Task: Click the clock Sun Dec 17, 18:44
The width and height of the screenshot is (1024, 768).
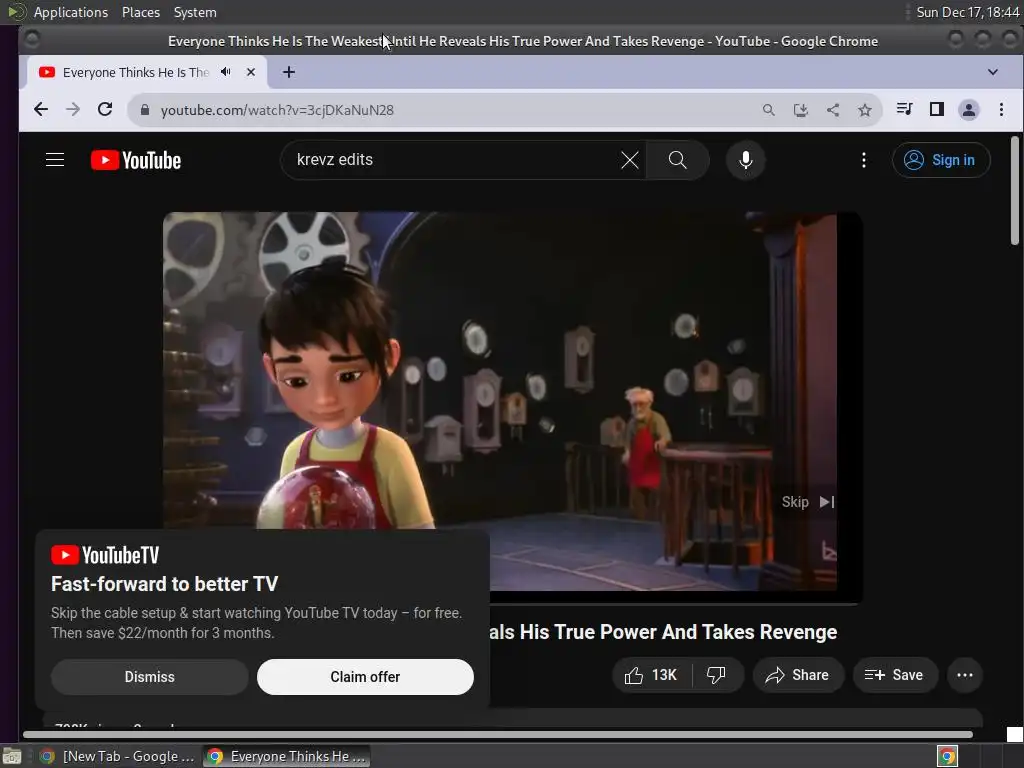Action: pos(967,12)
